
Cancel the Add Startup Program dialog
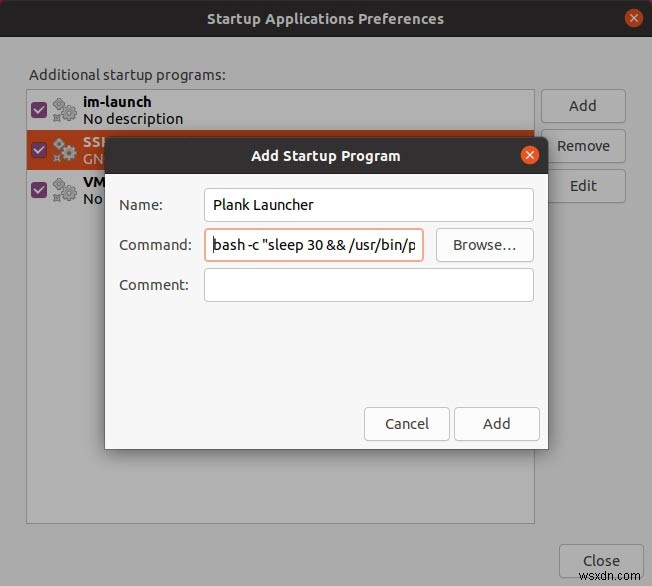pyautogui.click(x=407, y=424)
